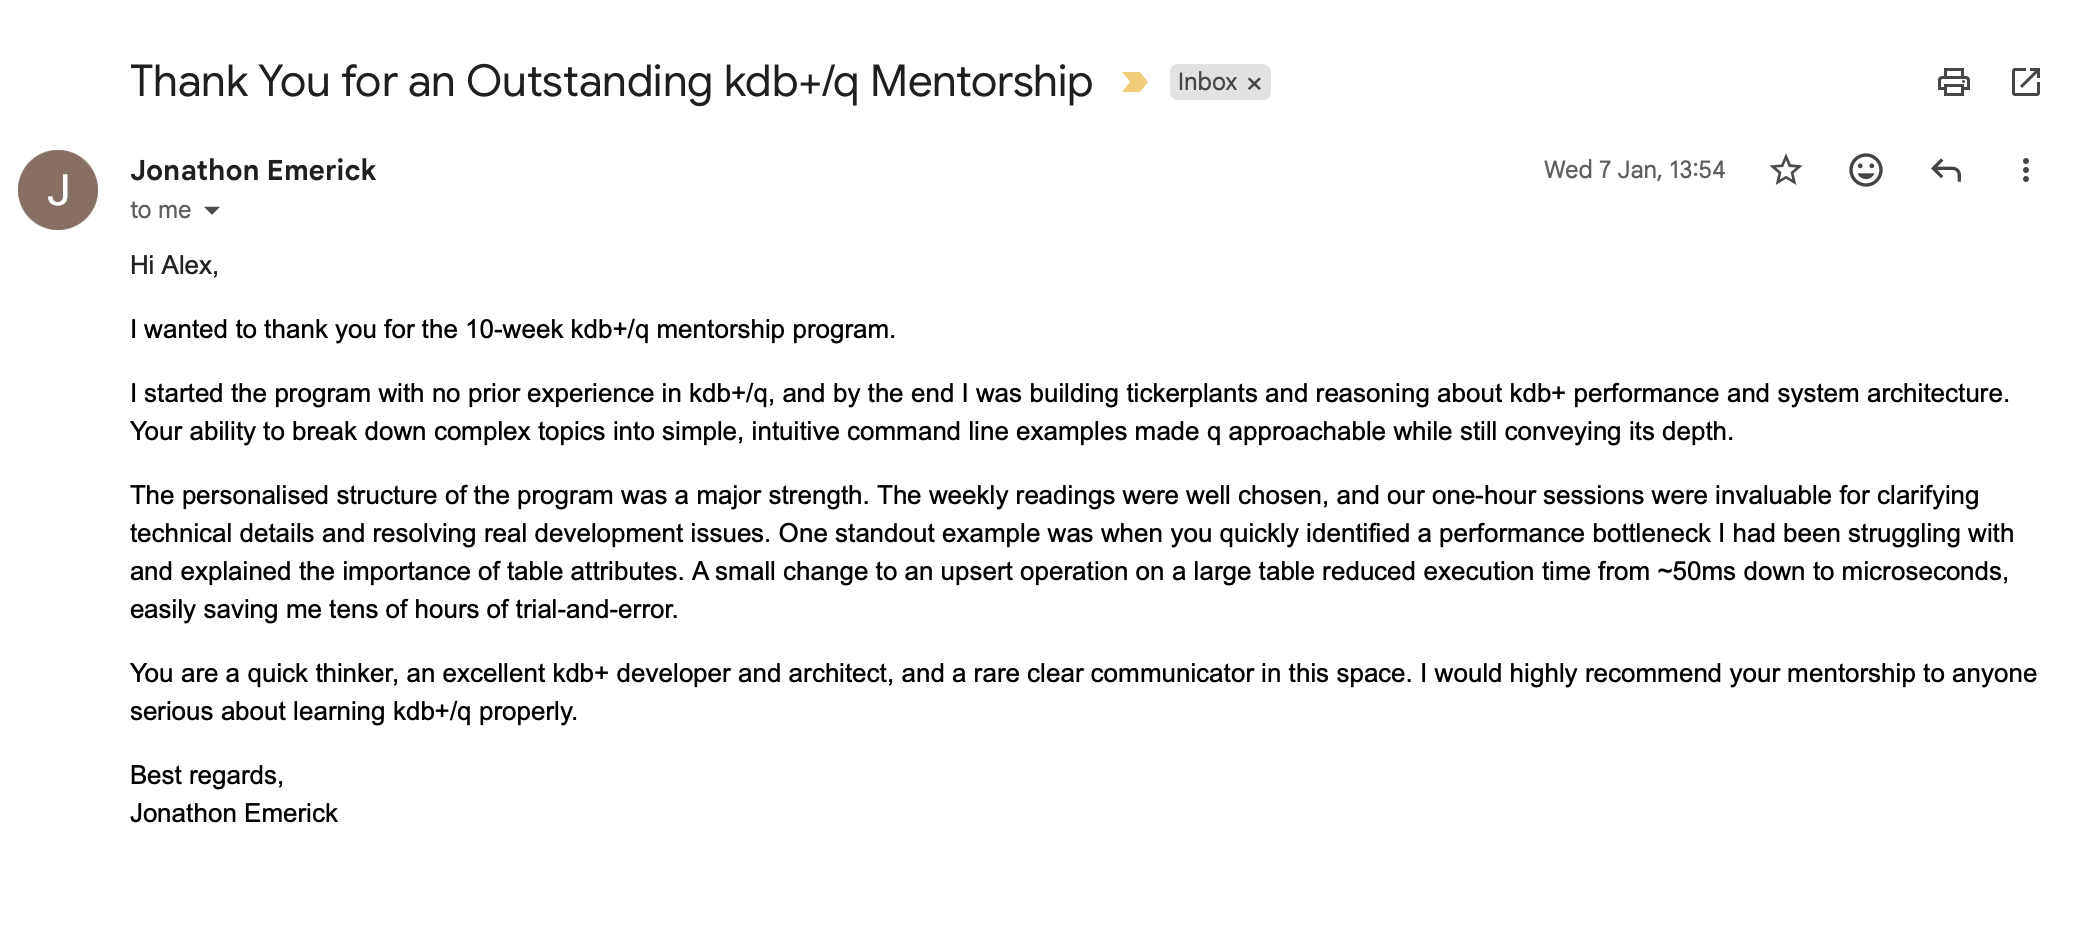The width and height of the screenshot is (2080, 928).
Task: Click the sender's J avatar
Action: click(58, 190)
